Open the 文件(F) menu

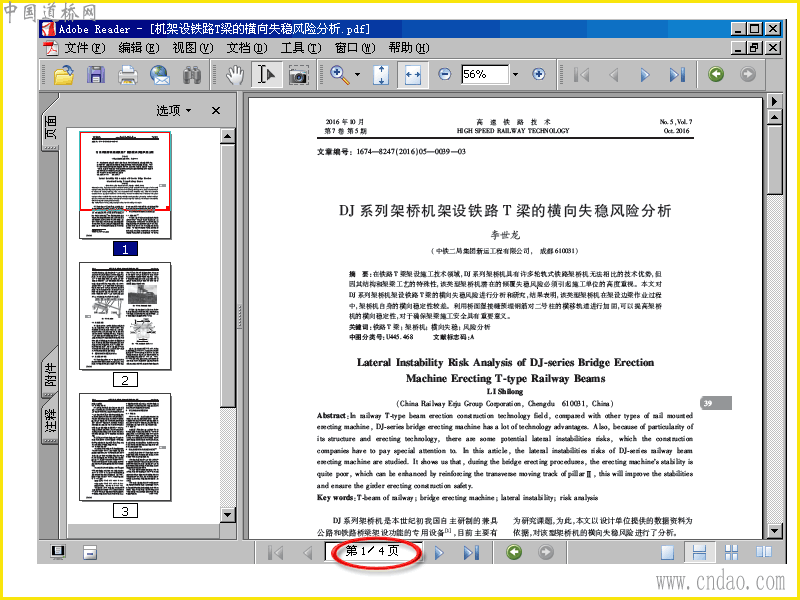coord(84,48)
